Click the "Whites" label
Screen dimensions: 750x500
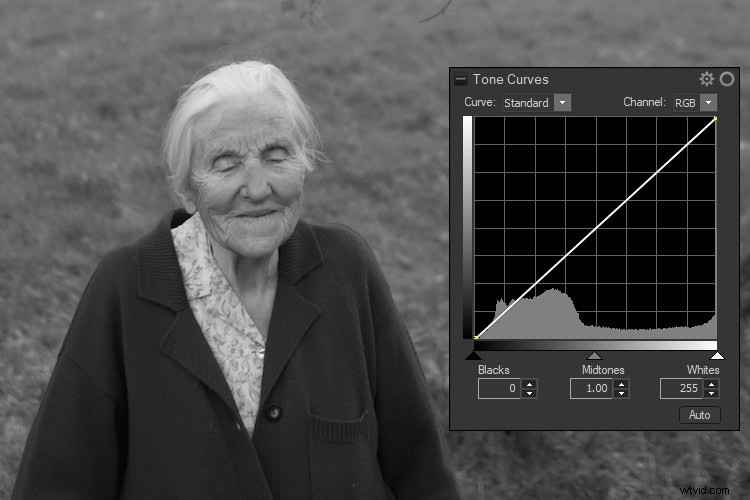tap(703, 370)
